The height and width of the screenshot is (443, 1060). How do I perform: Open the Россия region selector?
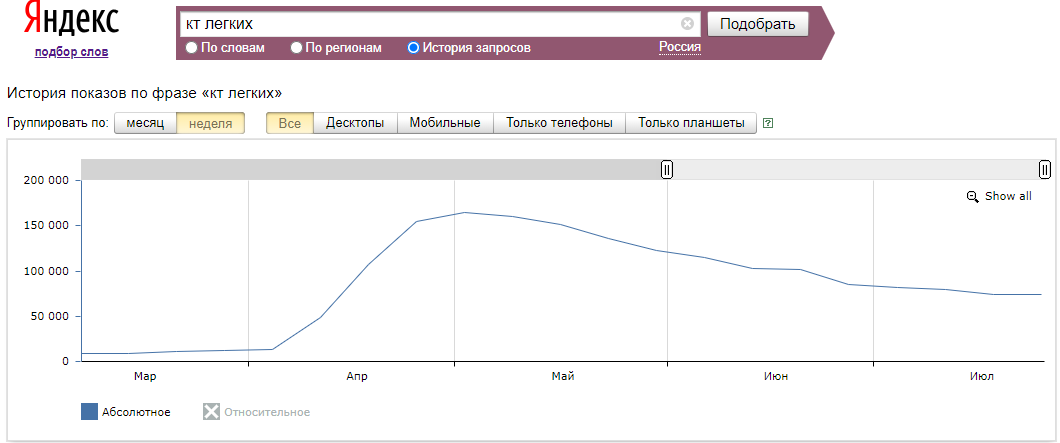coord(680,47)
